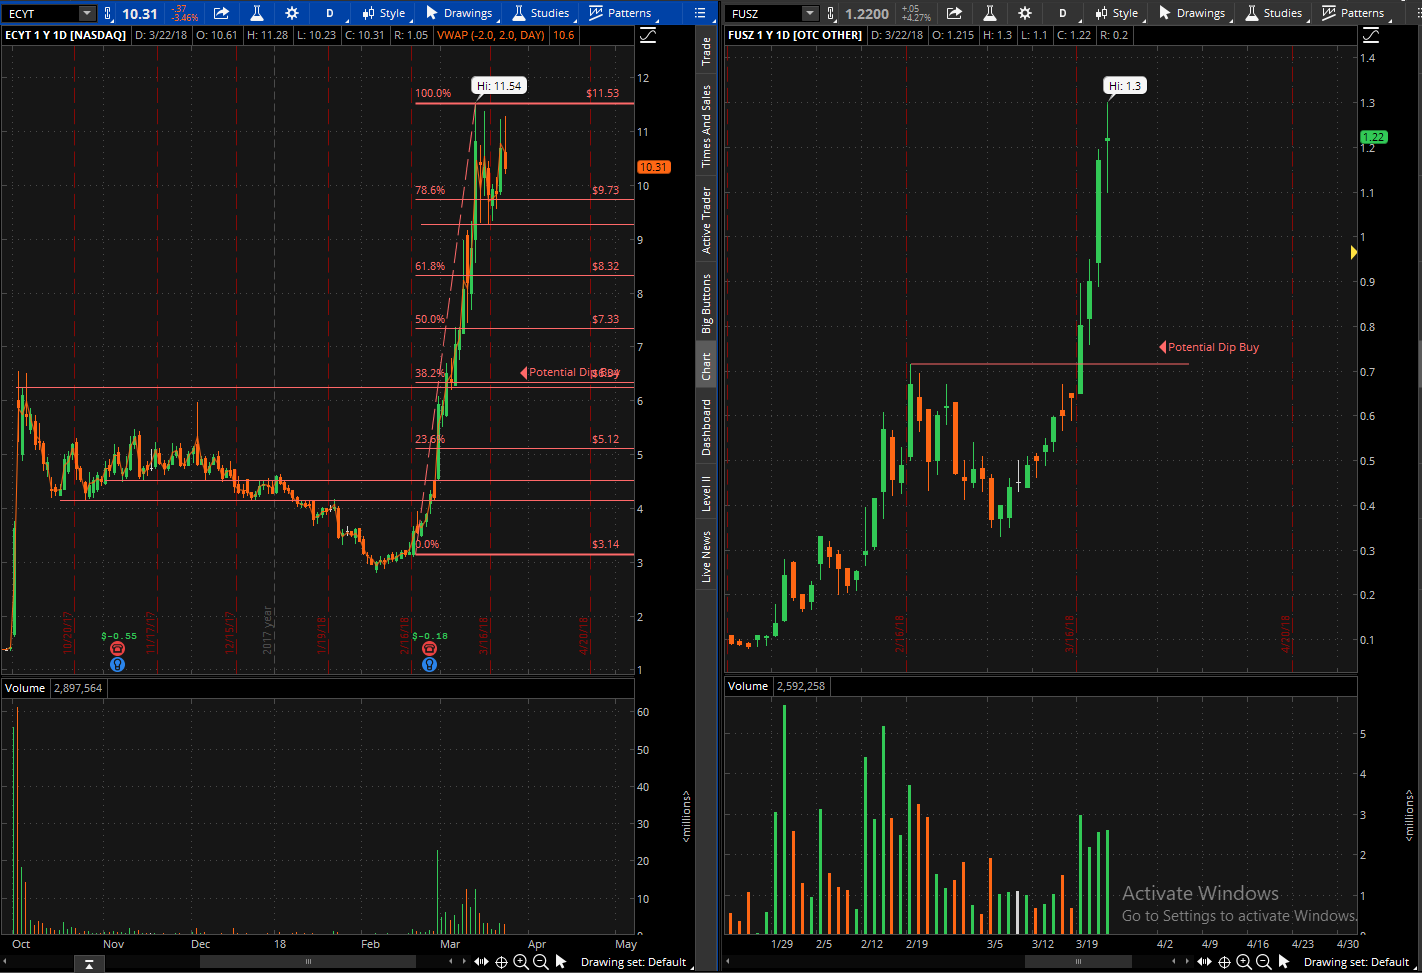Image resolution: width=1422 pixels, height=973 pixels.
Task: Click the ECYT Volume study label
Action: click(25, 688)
